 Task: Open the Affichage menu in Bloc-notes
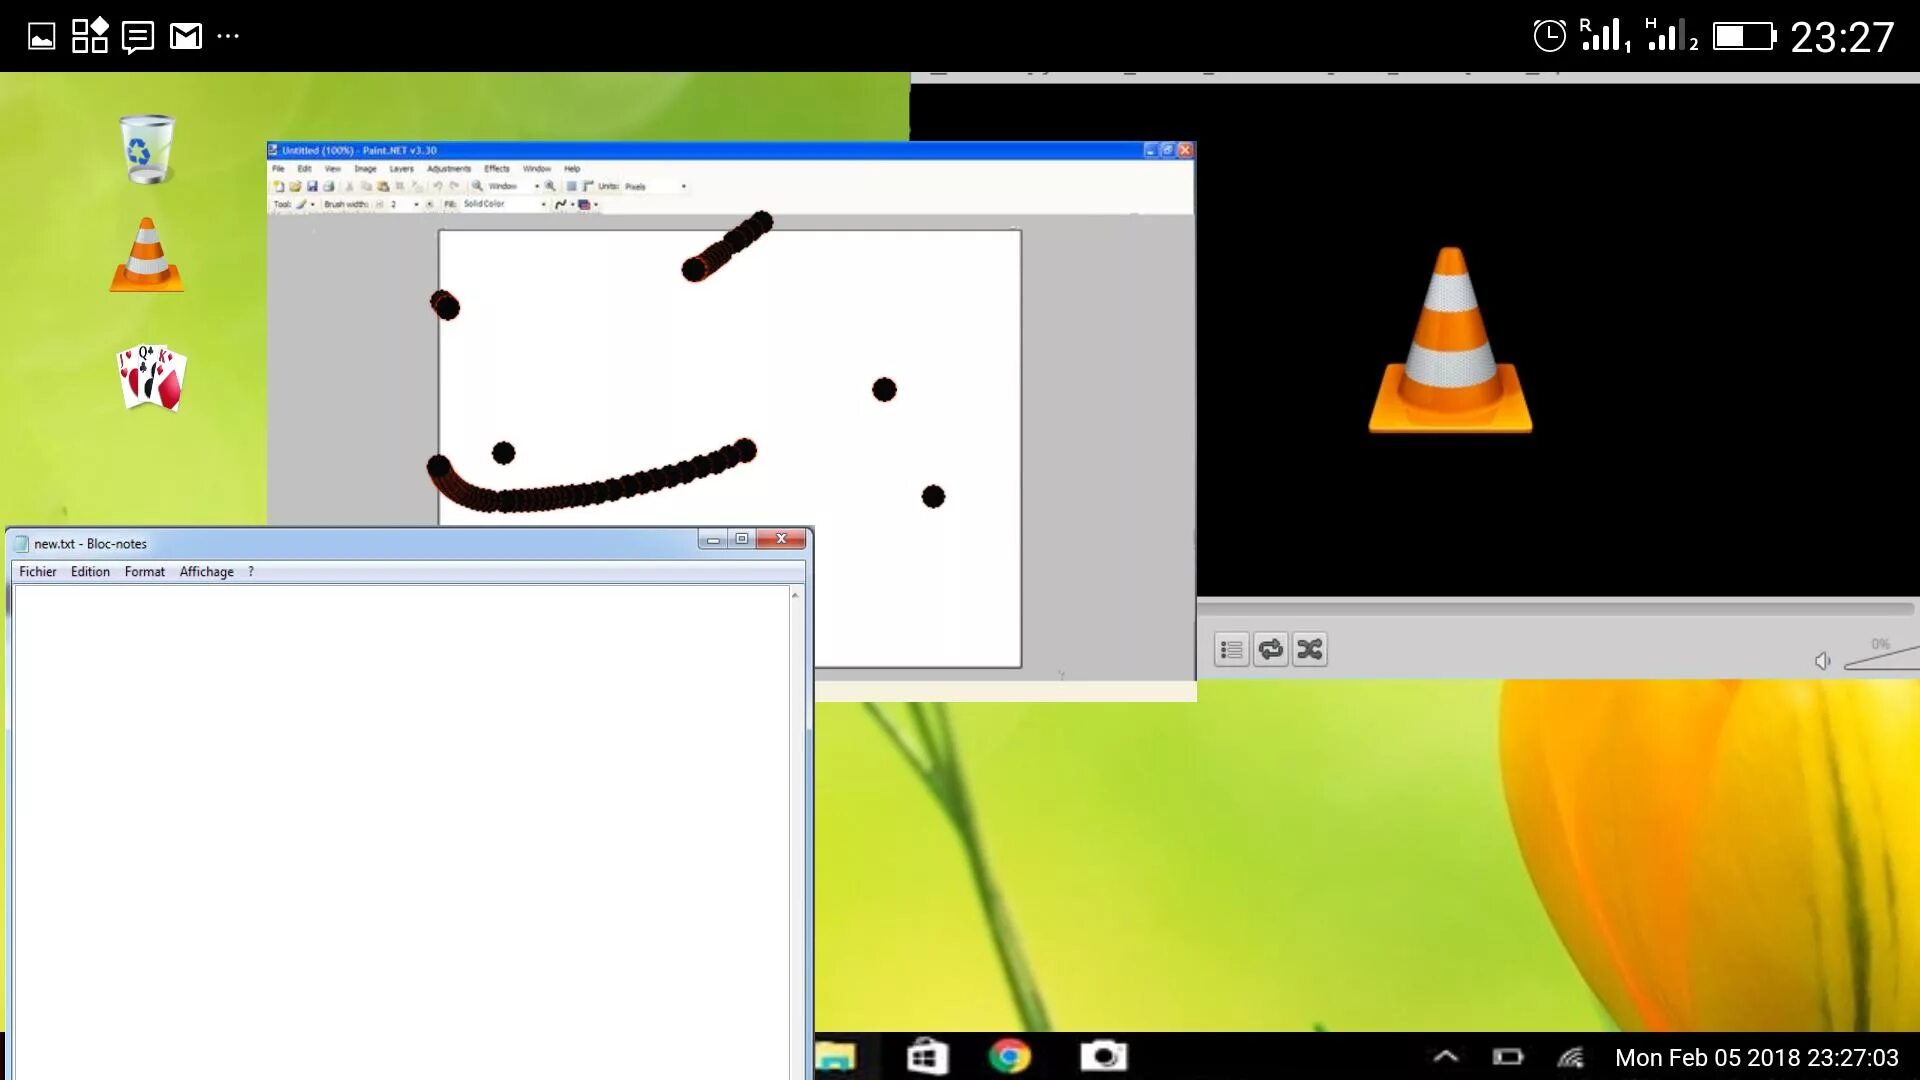[206, 572]
